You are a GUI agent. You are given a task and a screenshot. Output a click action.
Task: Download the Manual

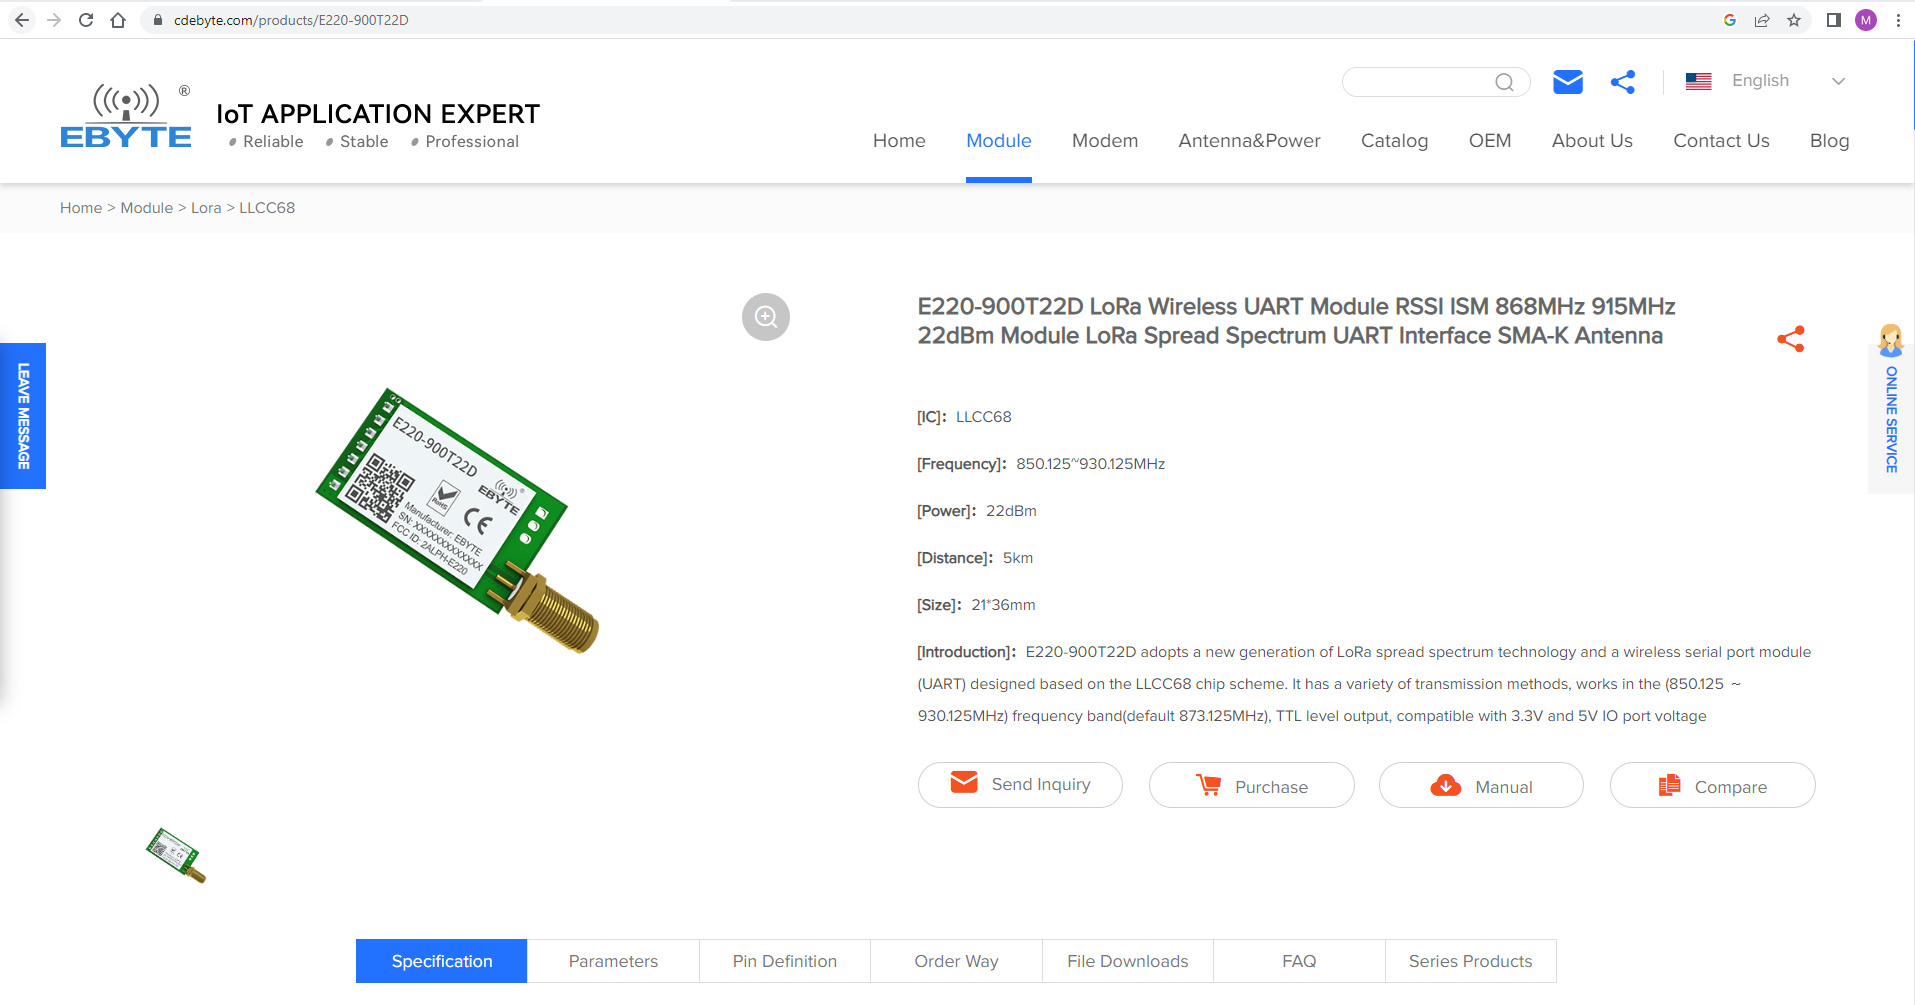tap(1481, 786)
